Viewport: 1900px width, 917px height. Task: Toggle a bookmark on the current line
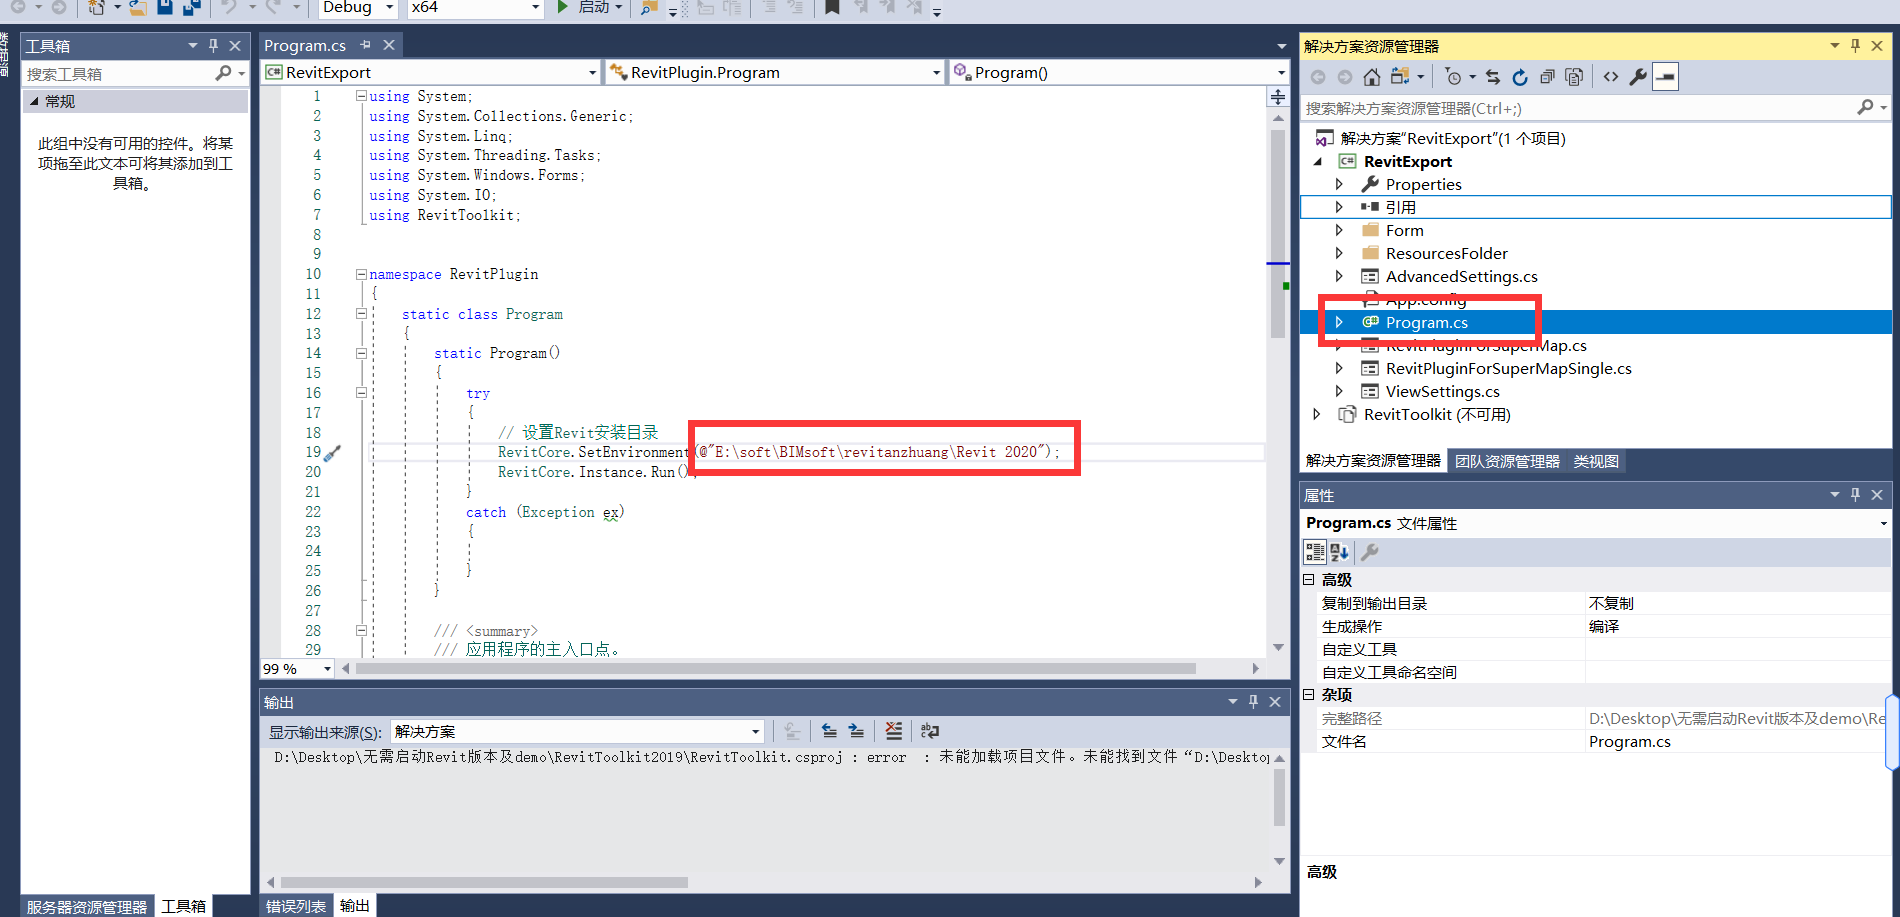[831, 8]
